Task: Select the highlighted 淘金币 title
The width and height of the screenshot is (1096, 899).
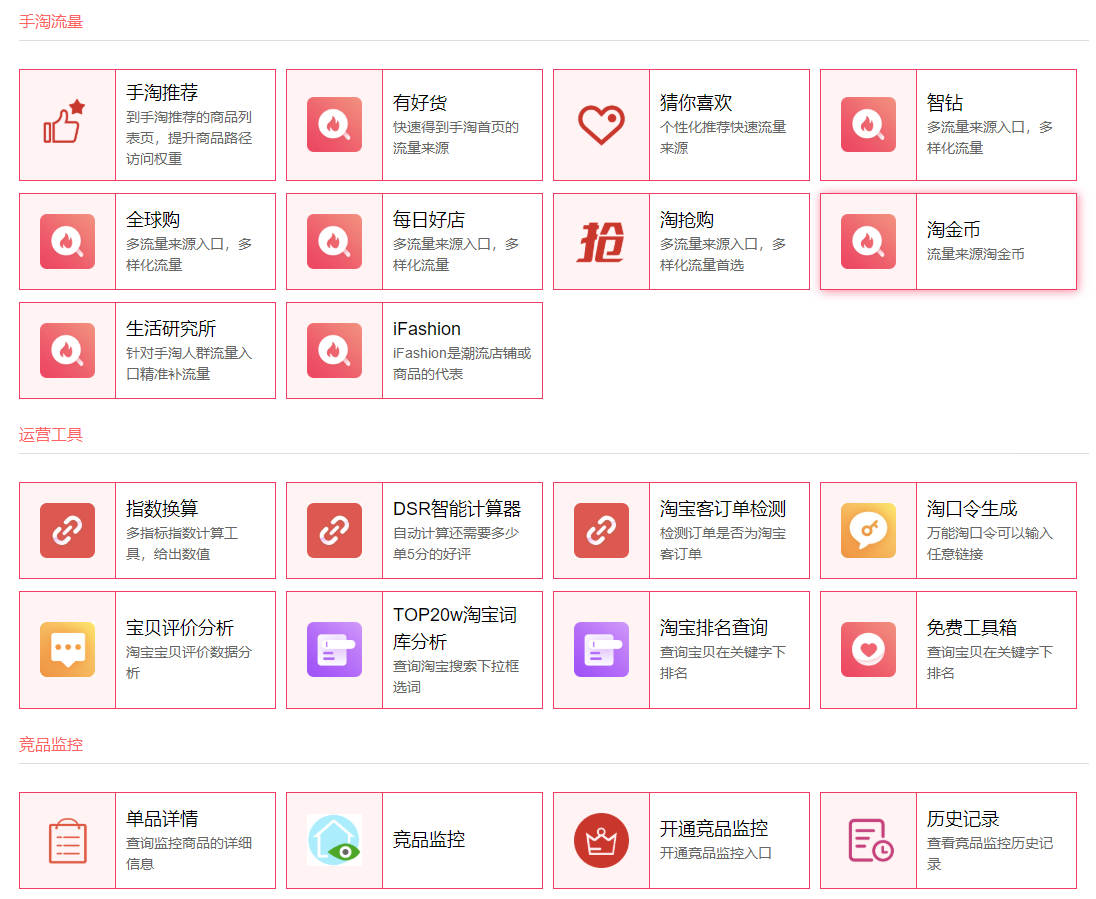Action: 953,229
